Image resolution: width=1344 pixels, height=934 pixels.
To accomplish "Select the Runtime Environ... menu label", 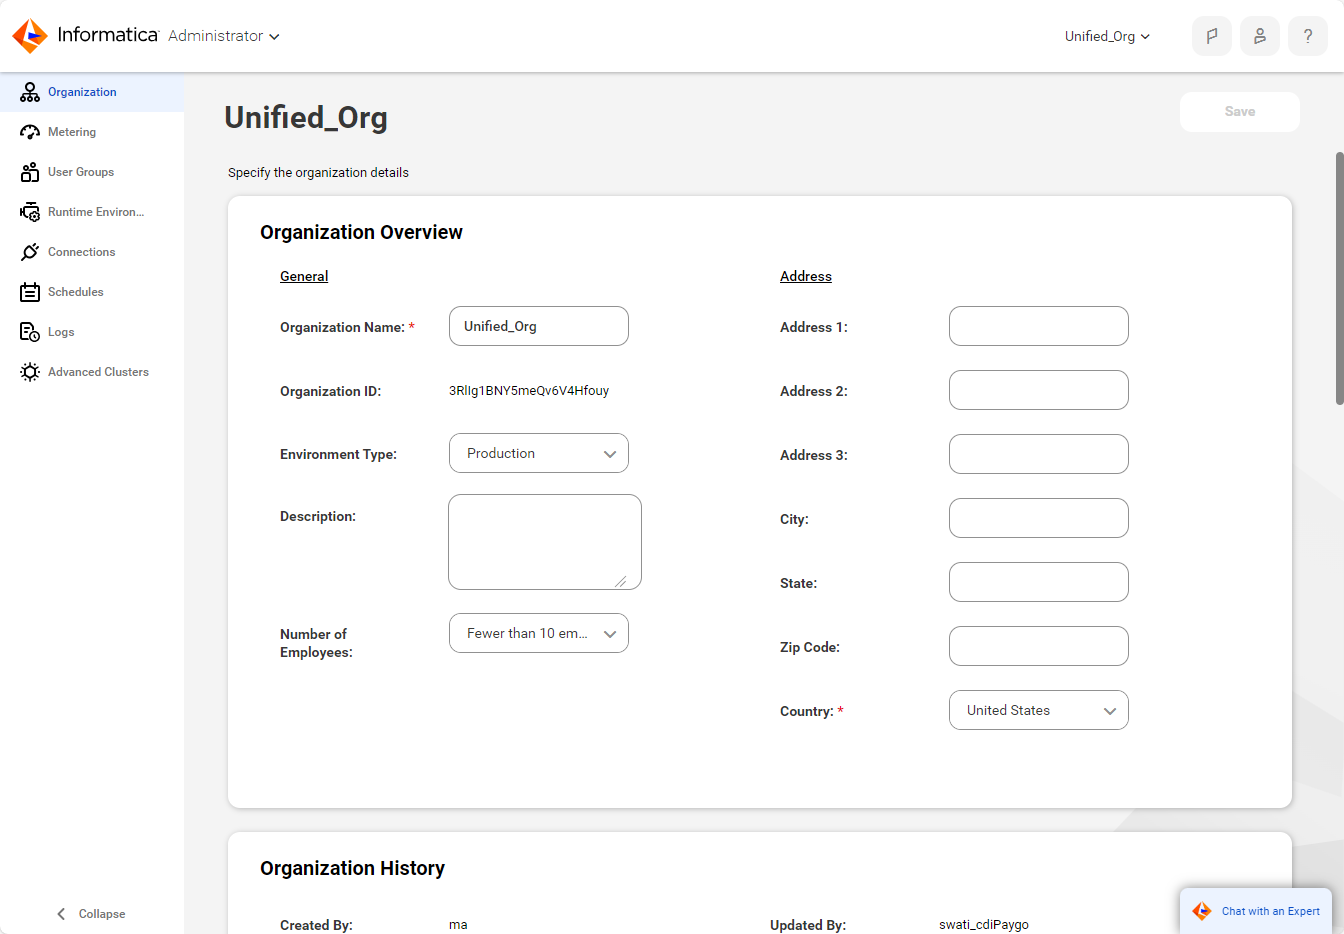I will point(96,212).
